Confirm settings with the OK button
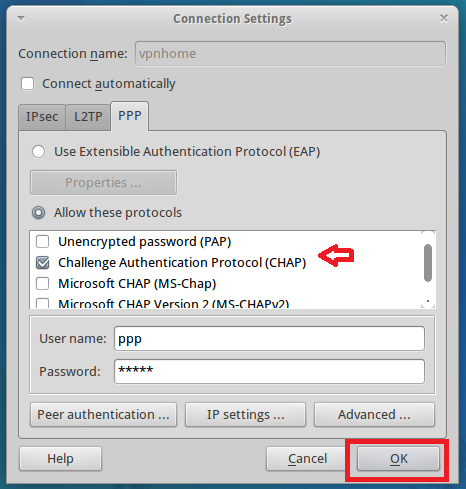The height and width of the screenshot is (489, 466). click(x=399, y=459)
